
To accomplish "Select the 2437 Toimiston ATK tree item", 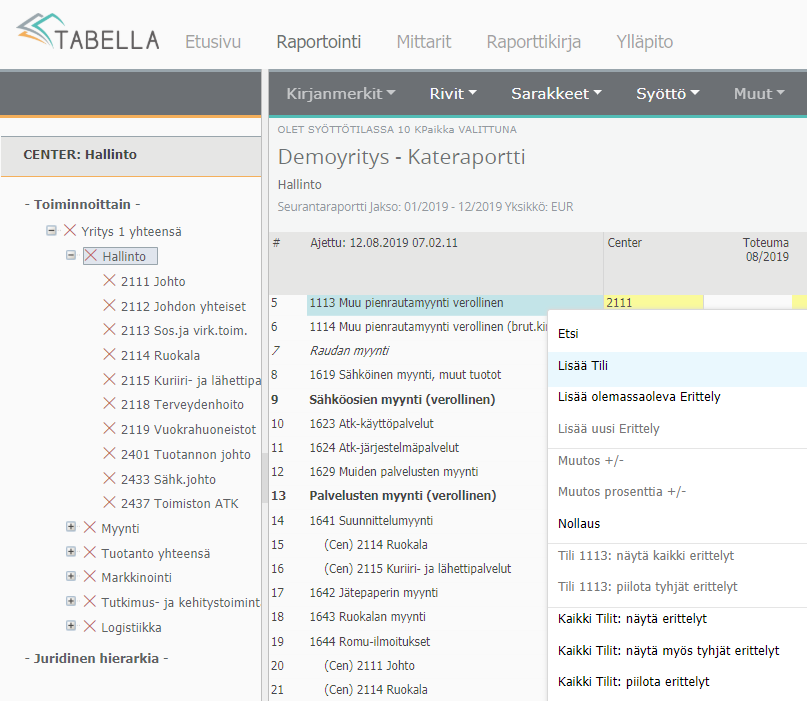I will tap(179, 503).
